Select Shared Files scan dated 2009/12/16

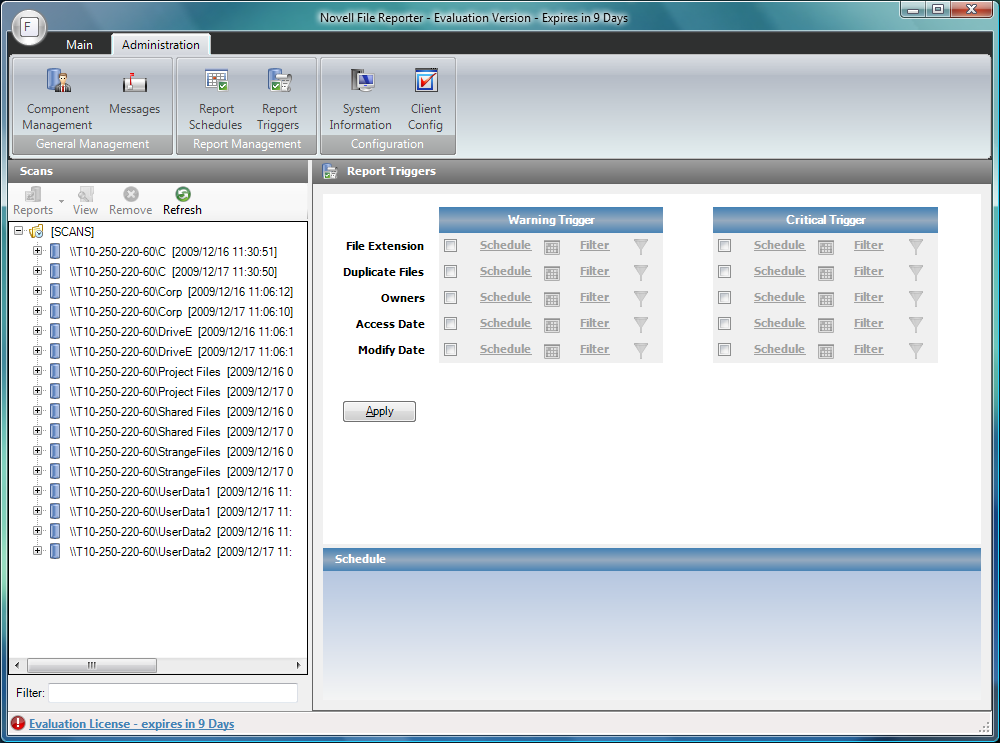point(181,411)
